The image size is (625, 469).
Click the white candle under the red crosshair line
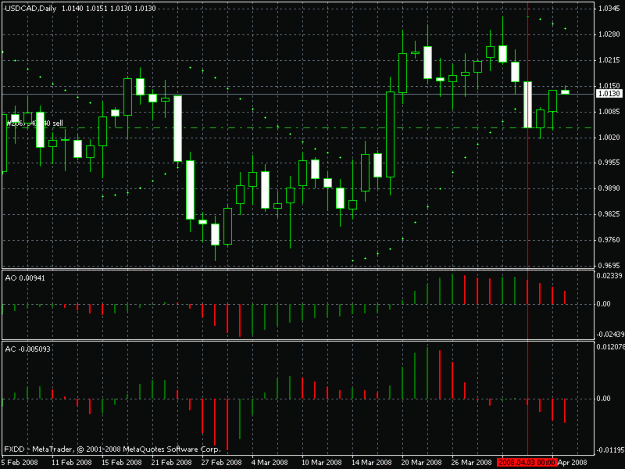[x=528, y=104]
